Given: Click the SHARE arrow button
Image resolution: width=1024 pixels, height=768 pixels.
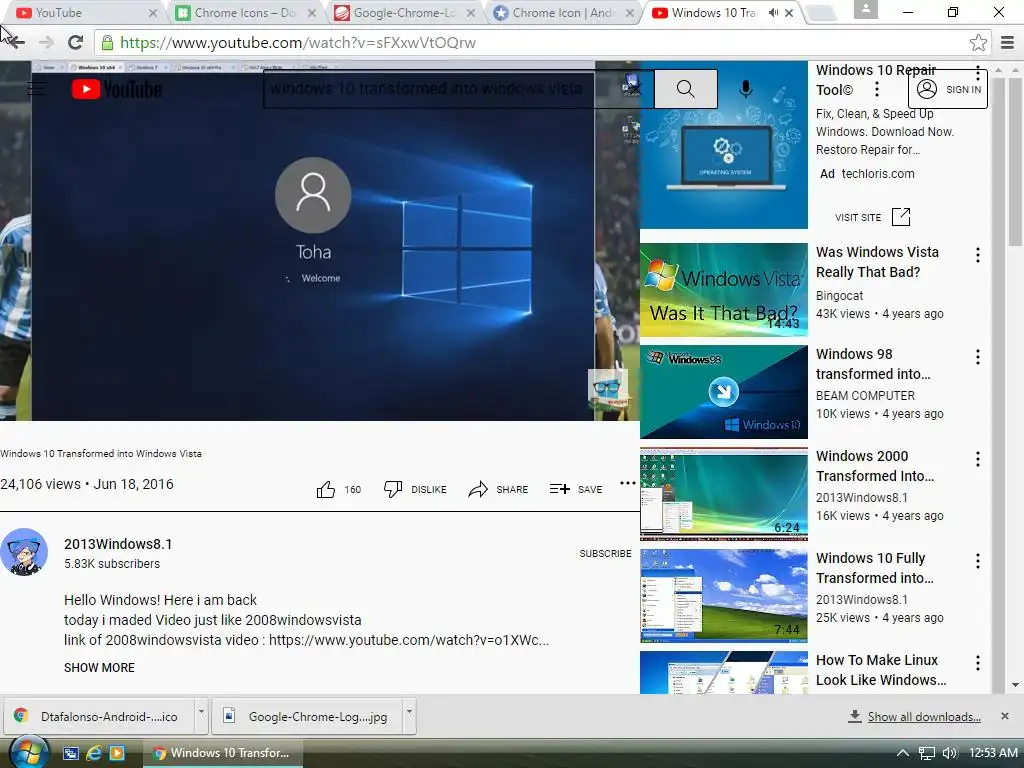Looking at the screenshot, I should [x=498, y=489].
